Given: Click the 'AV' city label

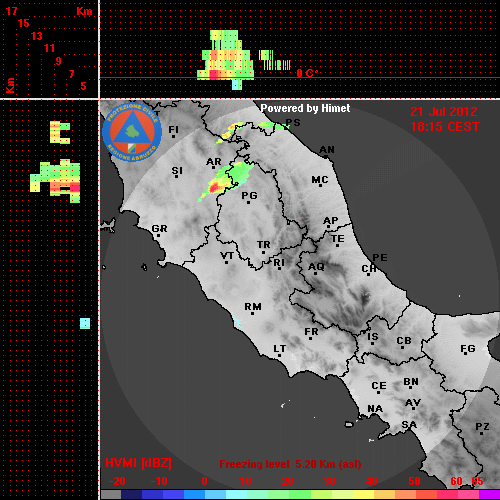Looking at the screenshot, I should (413, 403).
